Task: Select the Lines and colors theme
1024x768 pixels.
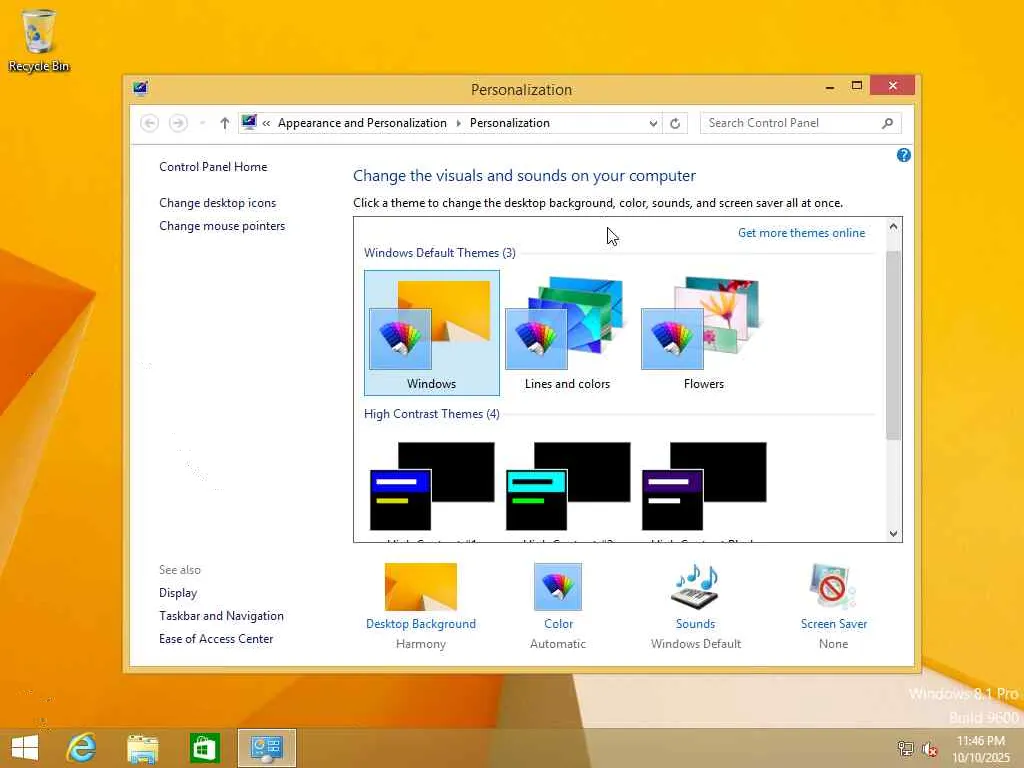Action: pos(567,332)
